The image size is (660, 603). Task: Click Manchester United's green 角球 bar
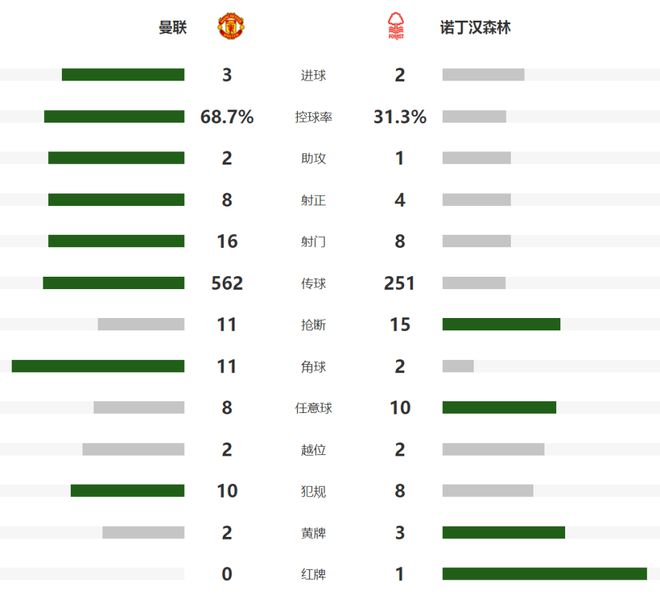pos(98,366)
